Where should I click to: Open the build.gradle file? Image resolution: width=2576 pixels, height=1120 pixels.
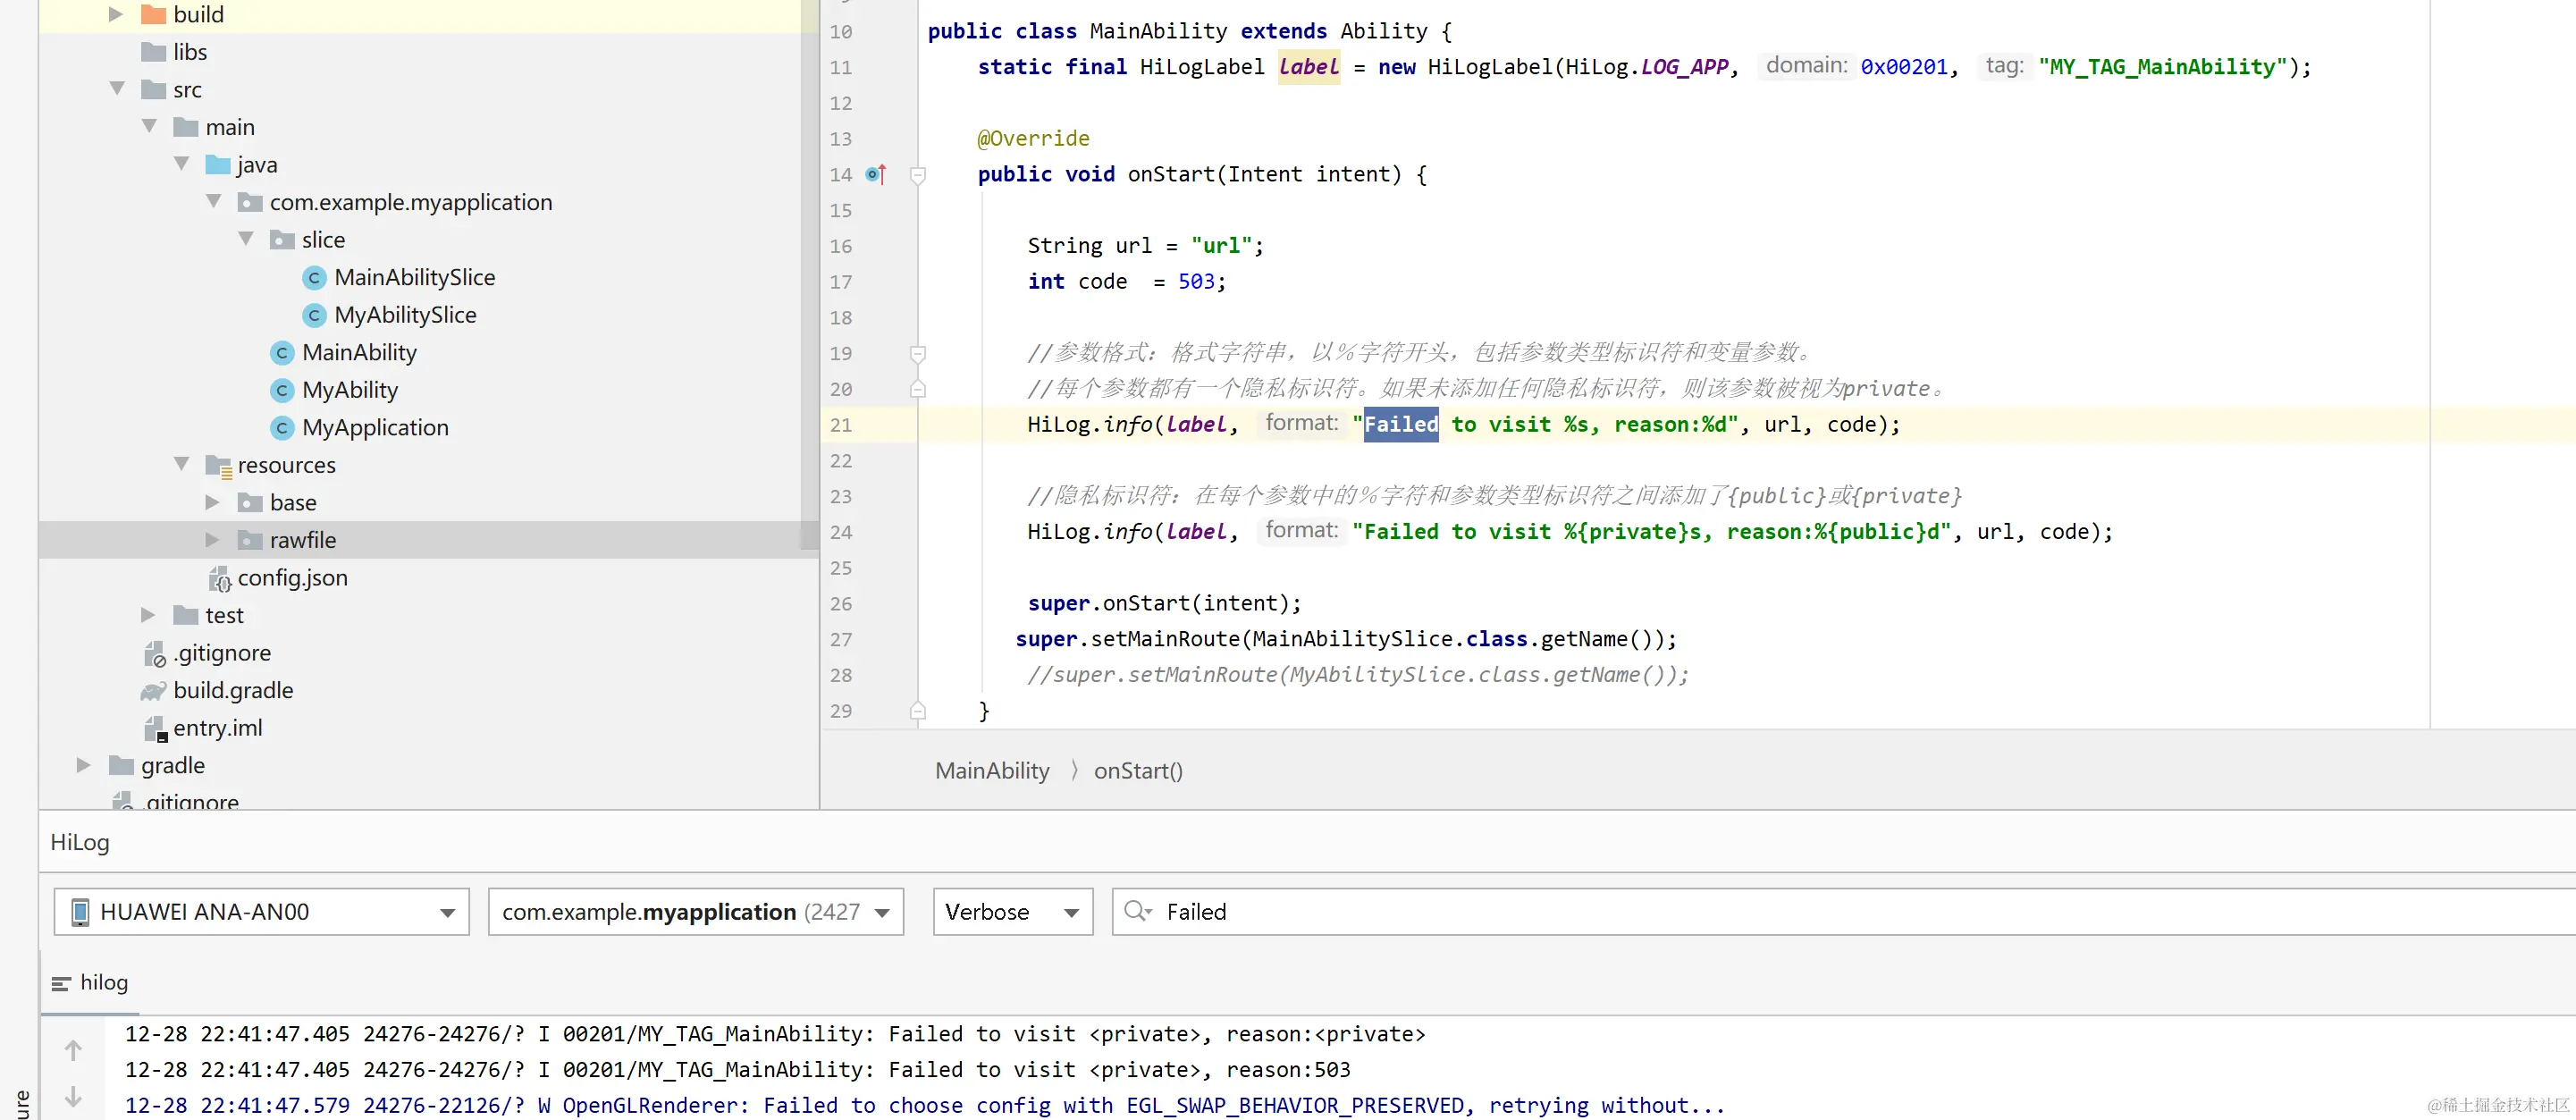[x=232, y=690]
